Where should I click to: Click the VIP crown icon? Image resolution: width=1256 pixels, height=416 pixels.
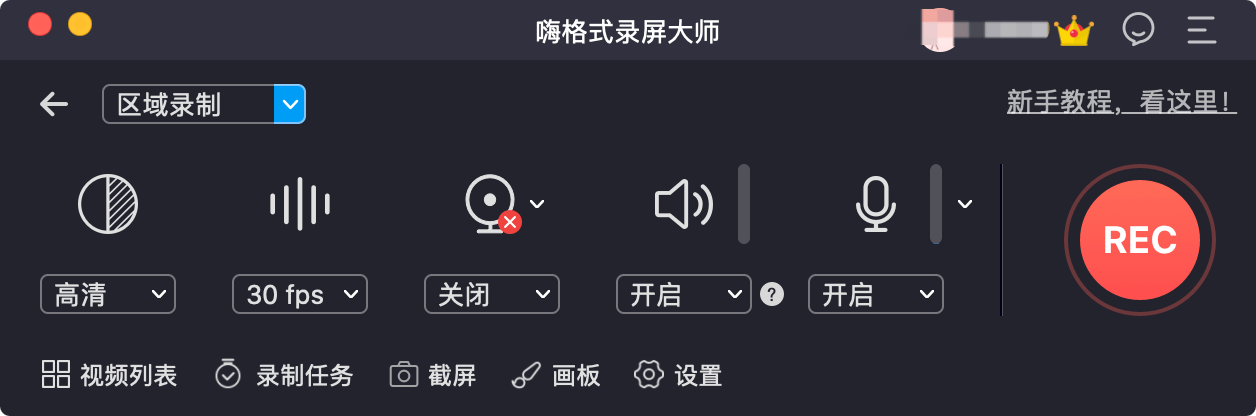(1074, 30)
